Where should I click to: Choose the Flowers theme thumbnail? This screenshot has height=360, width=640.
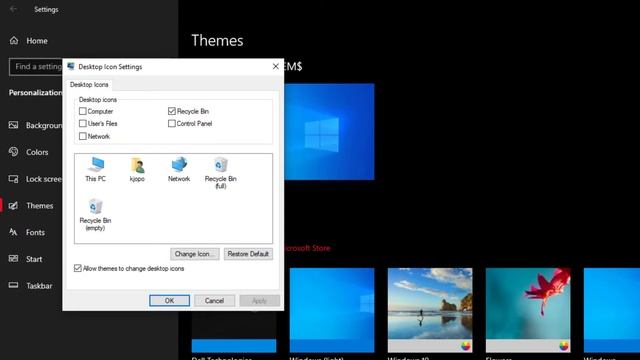tap(528, 310)
